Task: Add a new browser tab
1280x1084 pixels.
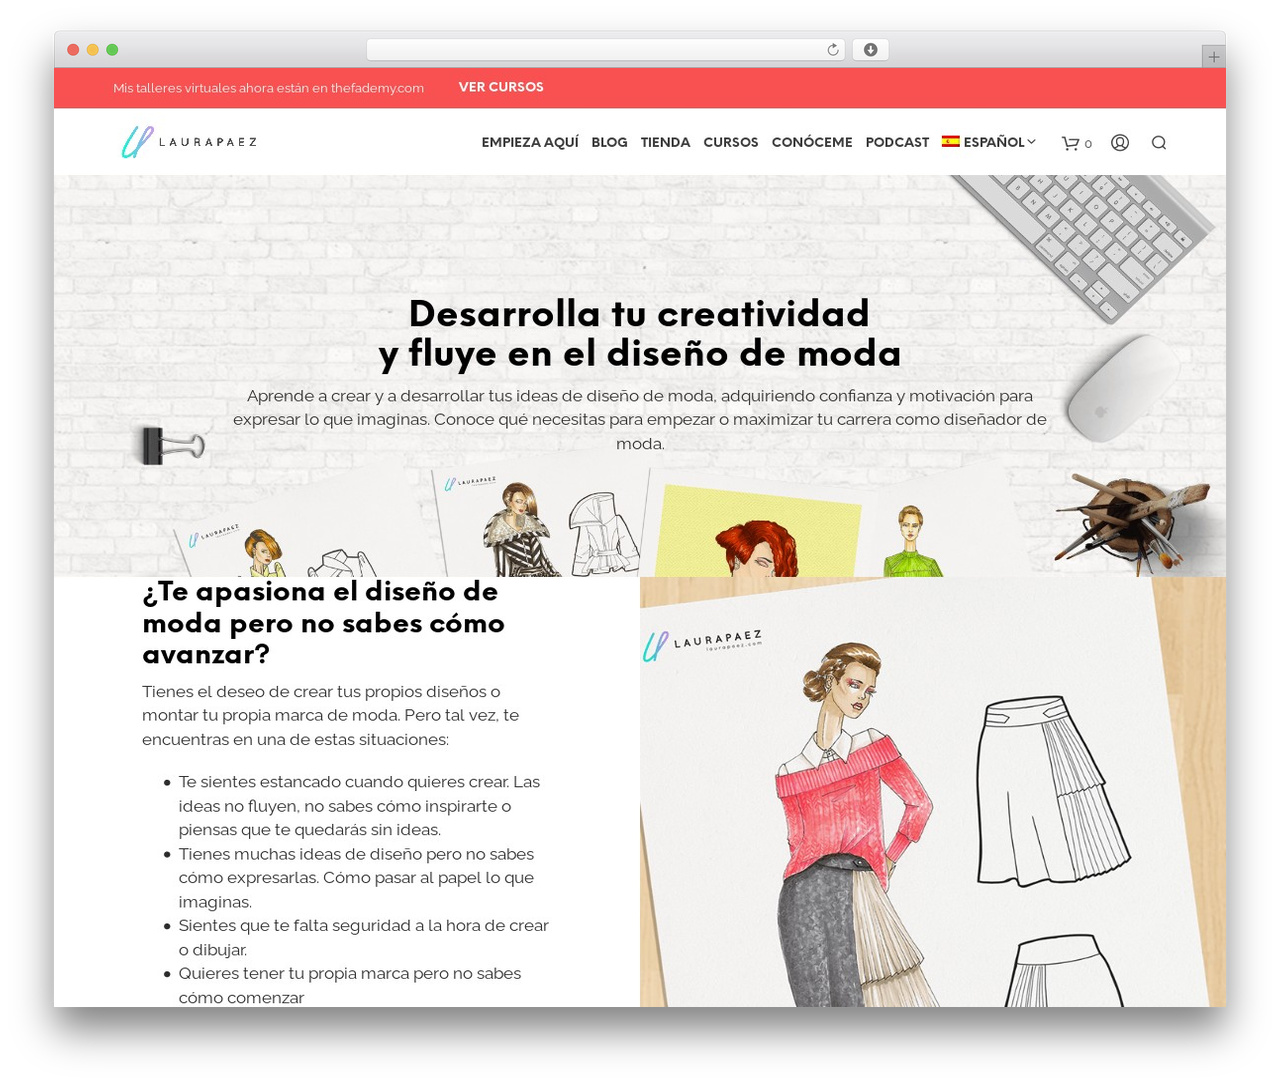Action: 1213,57
